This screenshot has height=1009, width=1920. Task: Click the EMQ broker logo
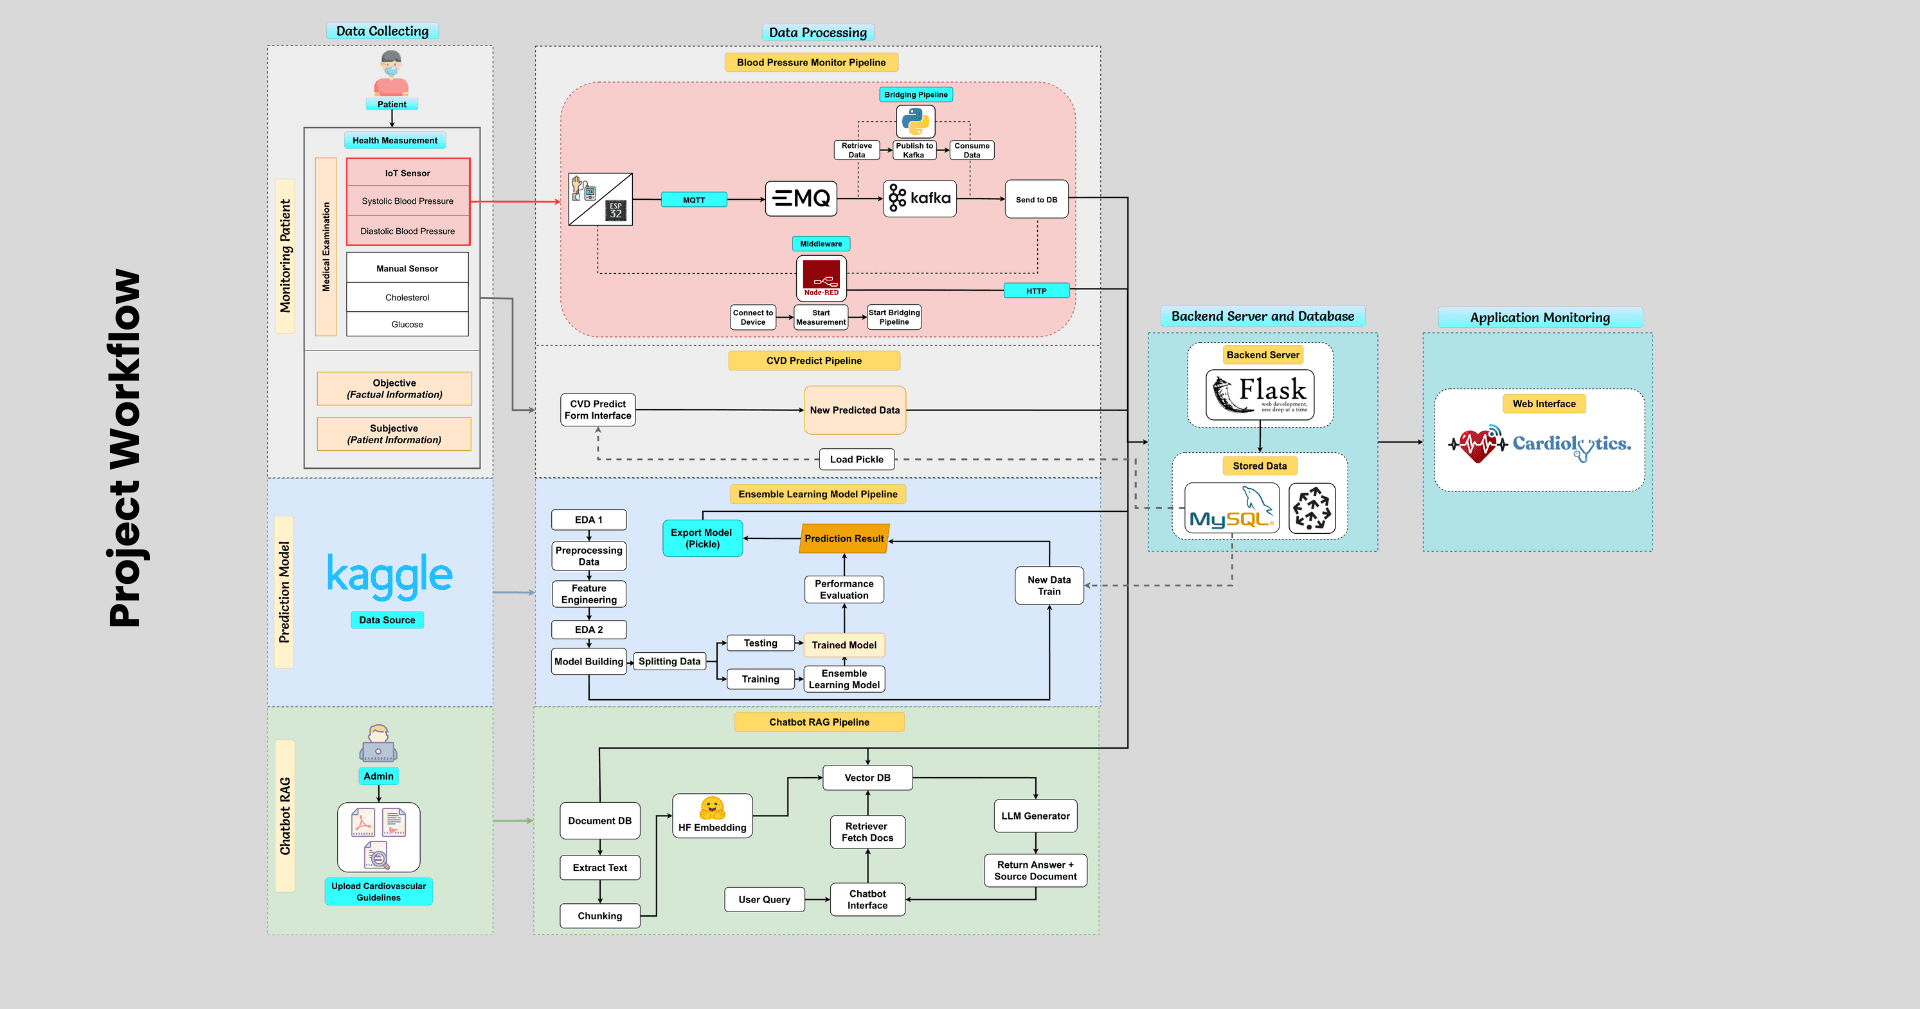point(801,199)
